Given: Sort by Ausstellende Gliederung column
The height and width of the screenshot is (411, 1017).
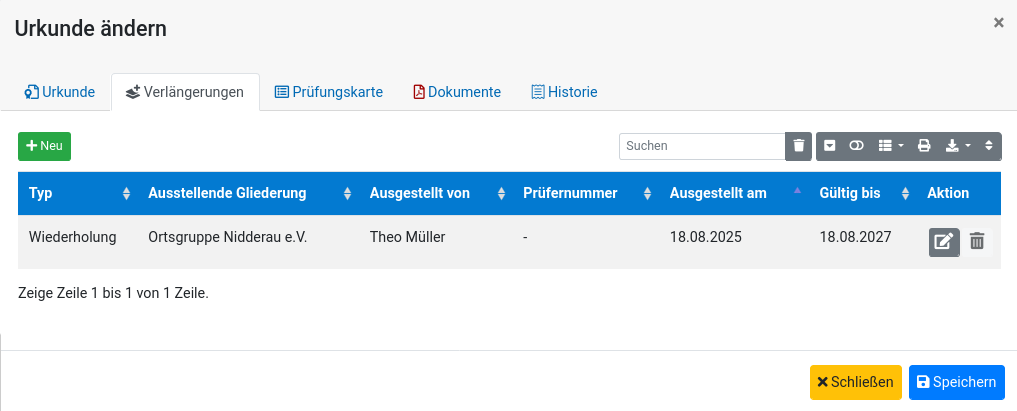Looking at the screenshot, I should (x=248, y=193).
